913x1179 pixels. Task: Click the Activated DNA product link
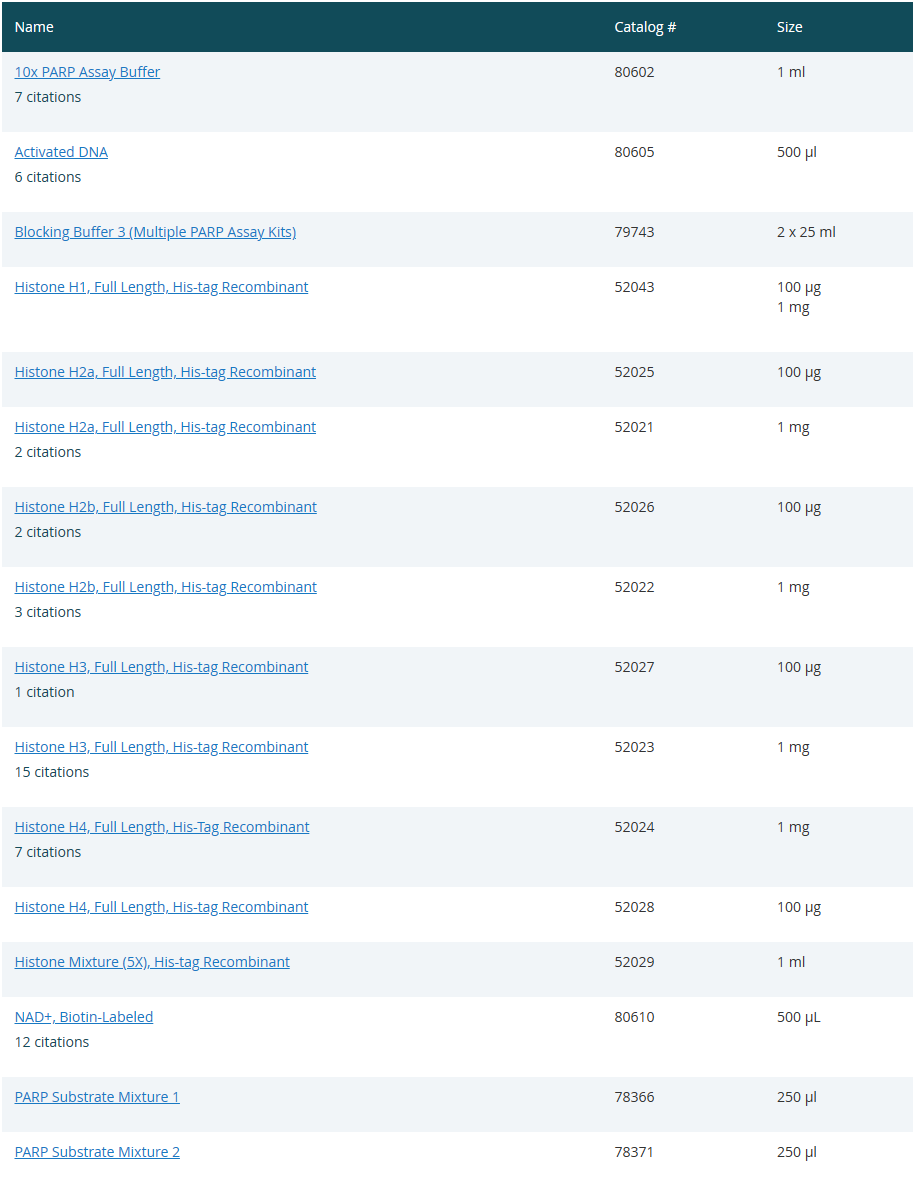[x=61, y=152]
